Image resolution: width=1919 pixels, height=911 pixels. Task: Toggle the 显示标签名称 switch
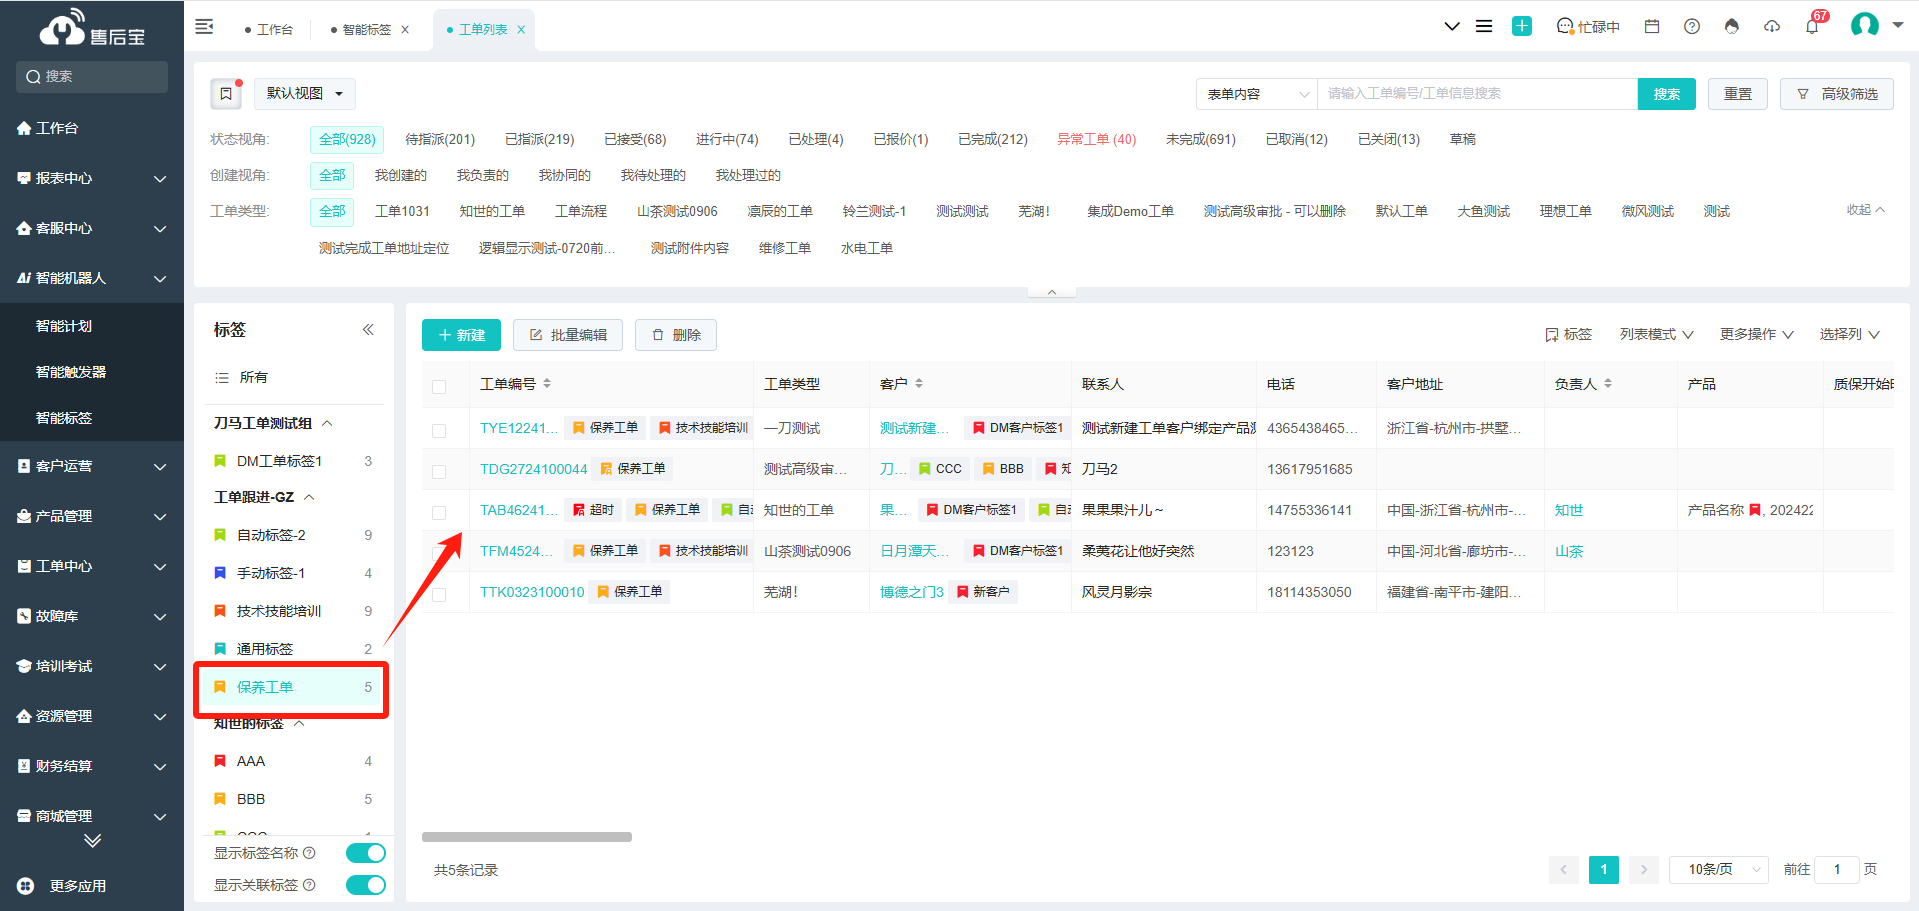(366, 853)
